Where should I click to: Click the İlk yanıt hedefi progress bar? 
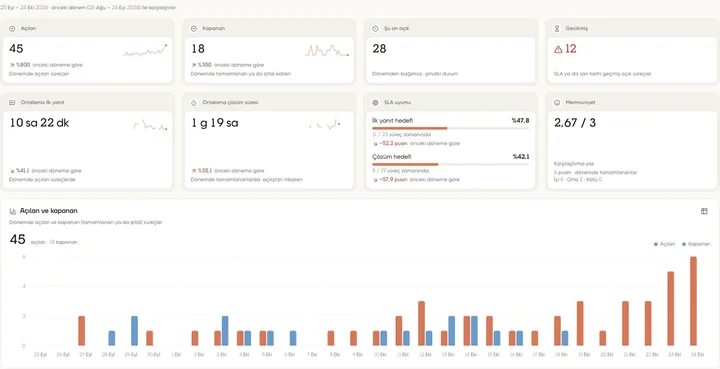point(450,129)
